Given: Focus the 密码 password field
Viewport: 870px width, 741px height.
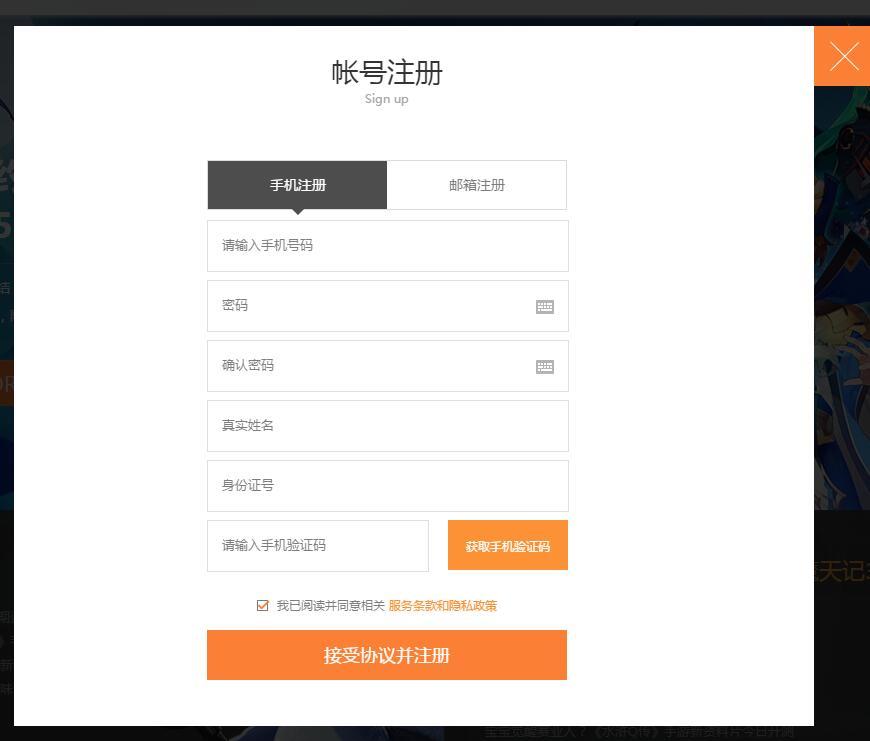Looking at the screenshot, I should coord(388,306).
